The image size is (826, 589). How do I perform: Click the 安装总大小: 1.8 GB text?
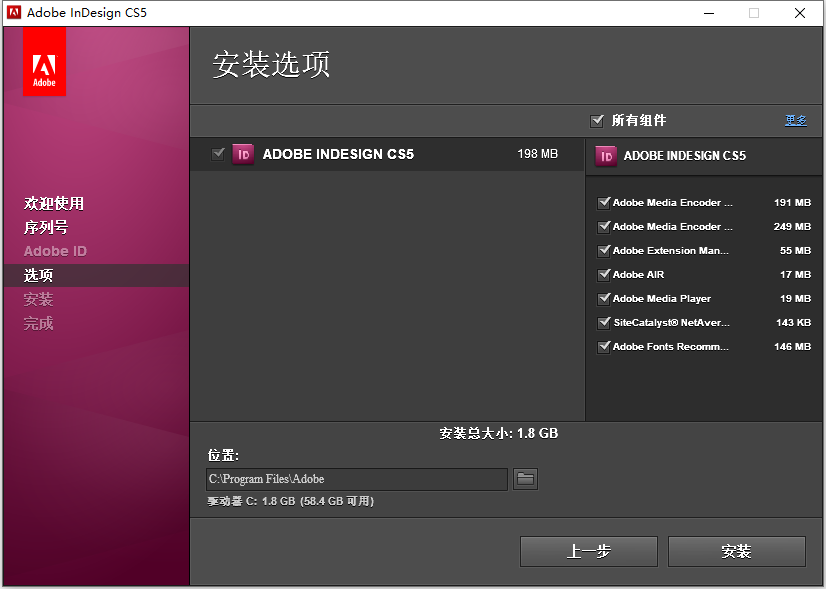pyautogui.click(x=498, y=434)
